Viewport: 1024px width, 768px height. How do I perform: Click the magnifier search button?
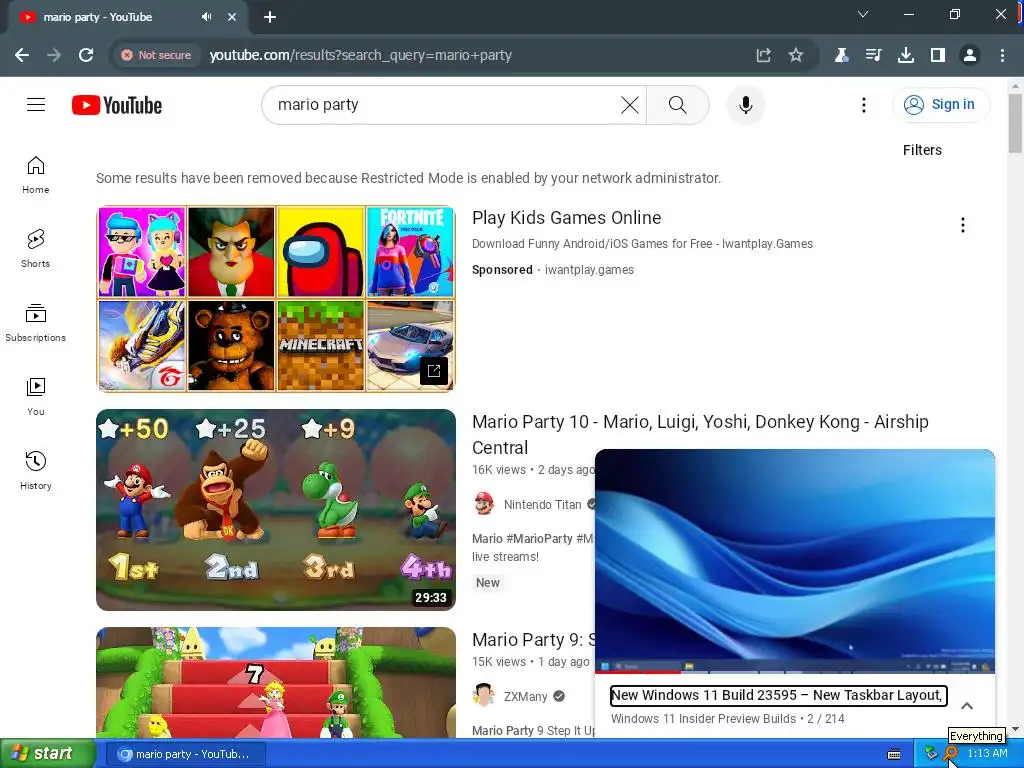pyautogui.click(x=678, y=104)
